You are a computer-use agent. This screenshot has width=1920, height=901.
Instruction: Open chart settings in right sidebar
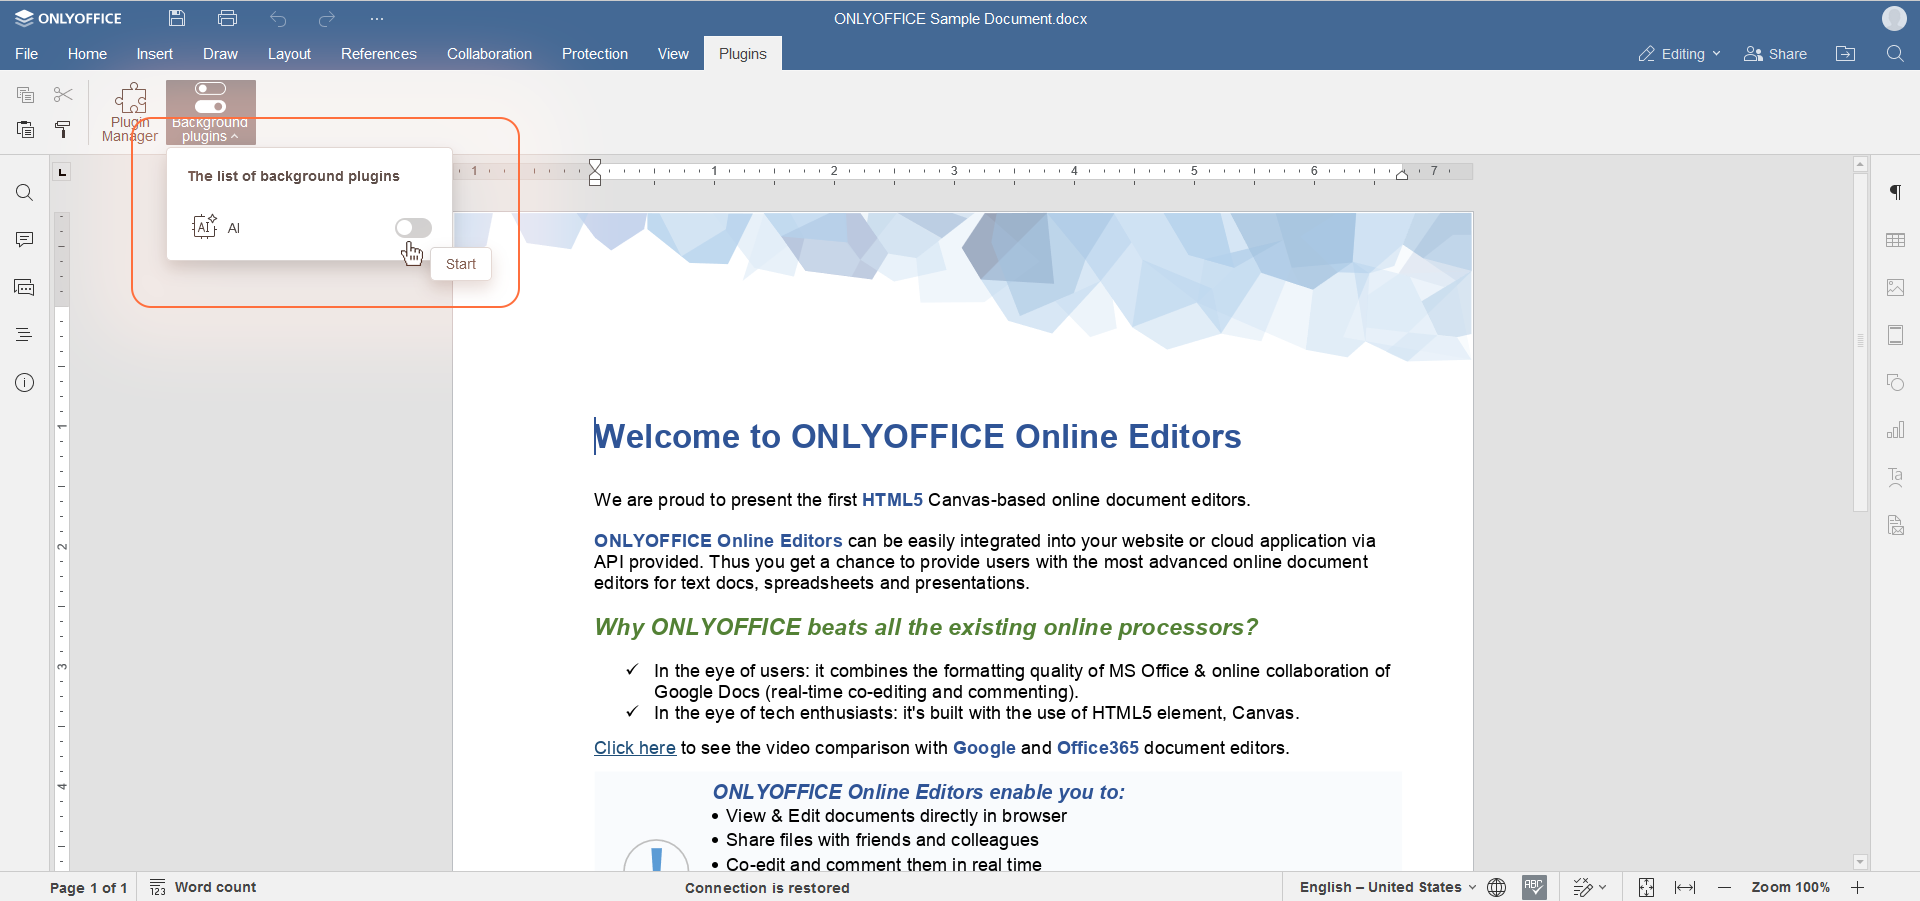1895,430
